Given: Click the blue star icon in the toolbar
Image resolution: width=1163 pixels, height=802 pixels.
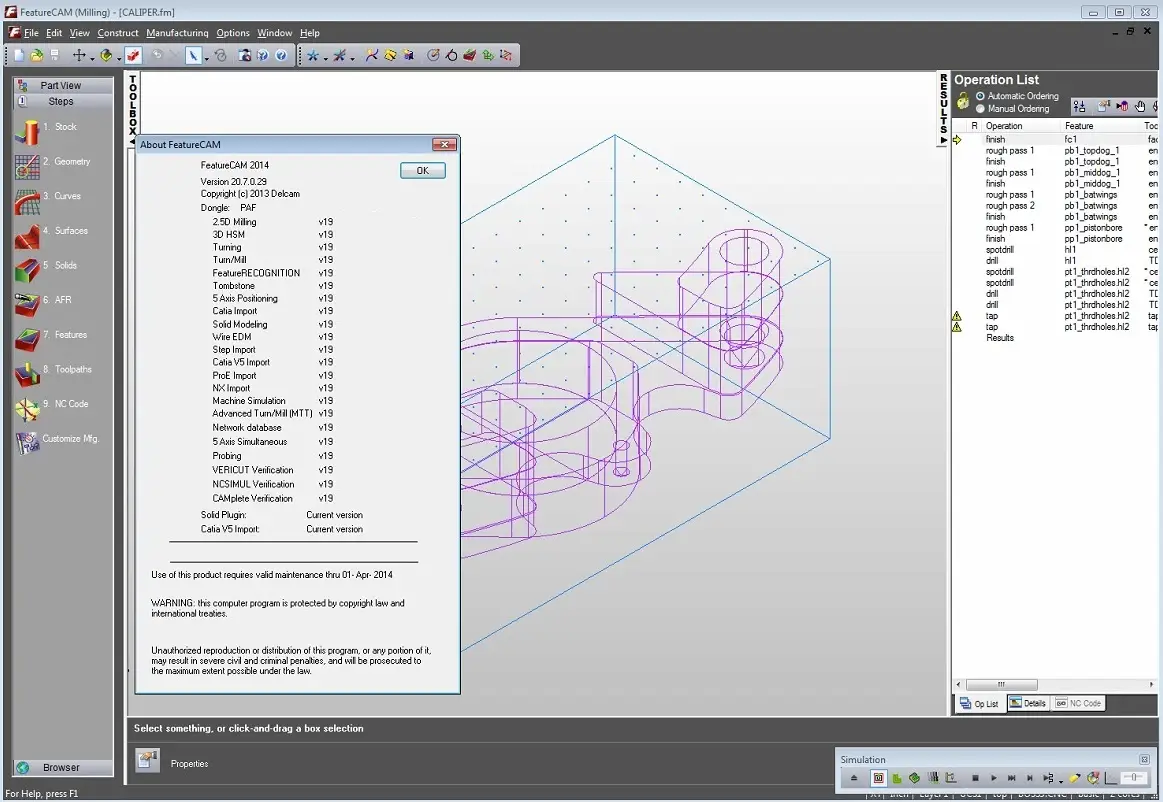Looking at the screenshot, I should click(313, 56).
